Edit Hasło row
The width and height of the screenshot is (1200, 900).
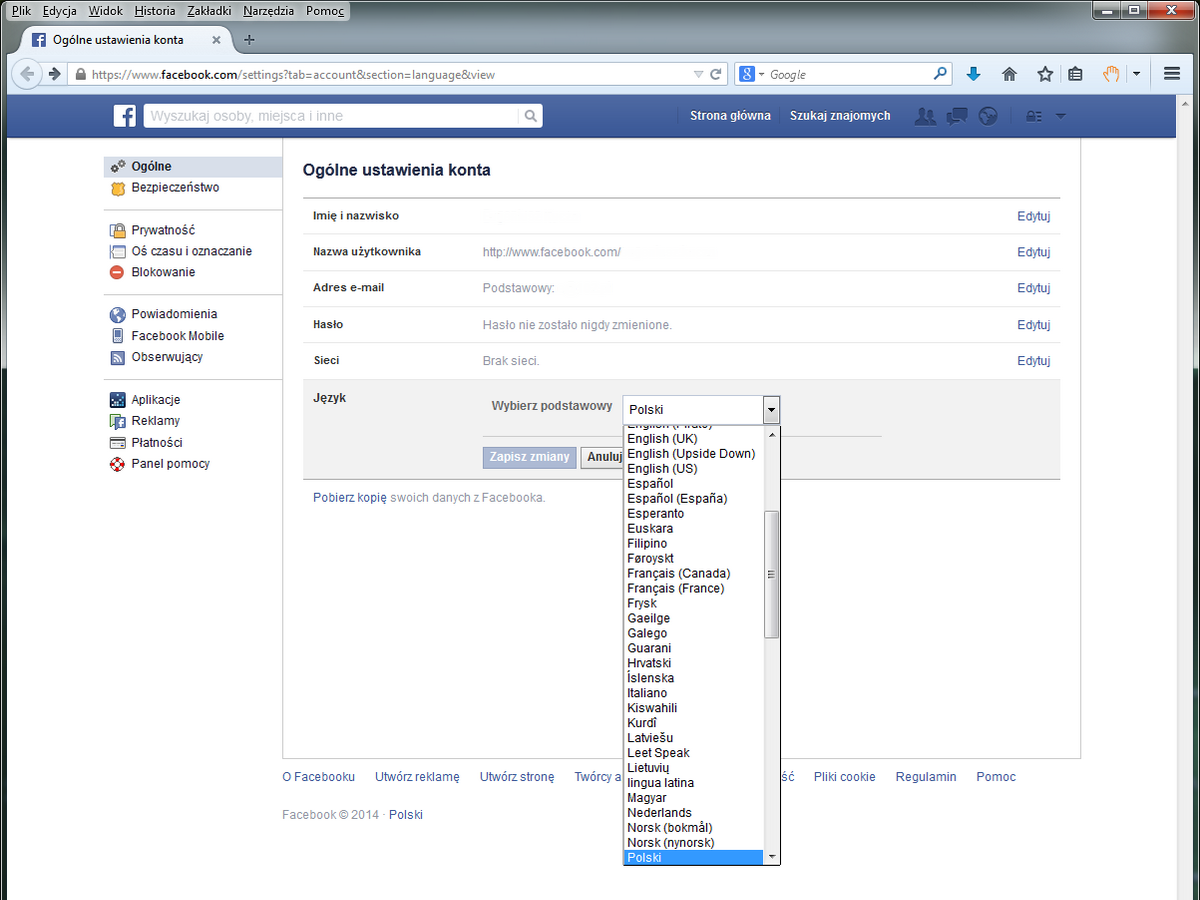point(1034,325)
